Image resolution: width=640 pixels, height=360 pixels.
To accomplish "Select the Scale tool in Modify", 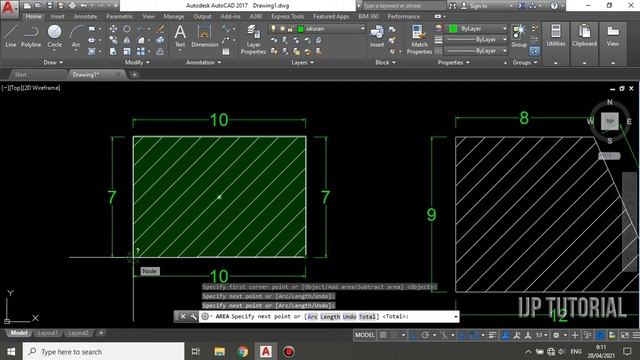I will tap(127, 51).
